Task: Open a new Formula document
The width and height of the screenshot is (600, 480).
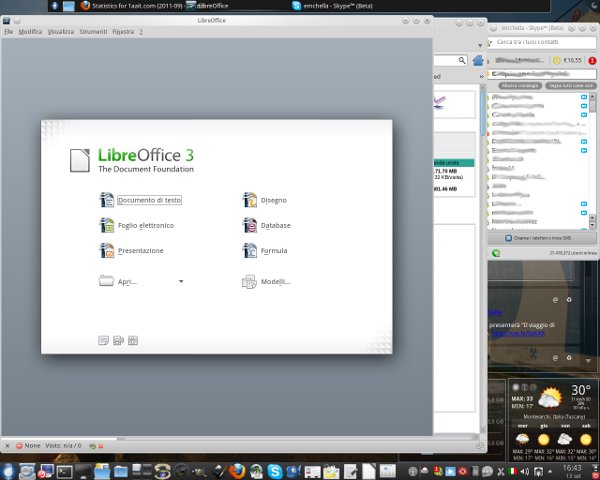Action: pos(273,250)
